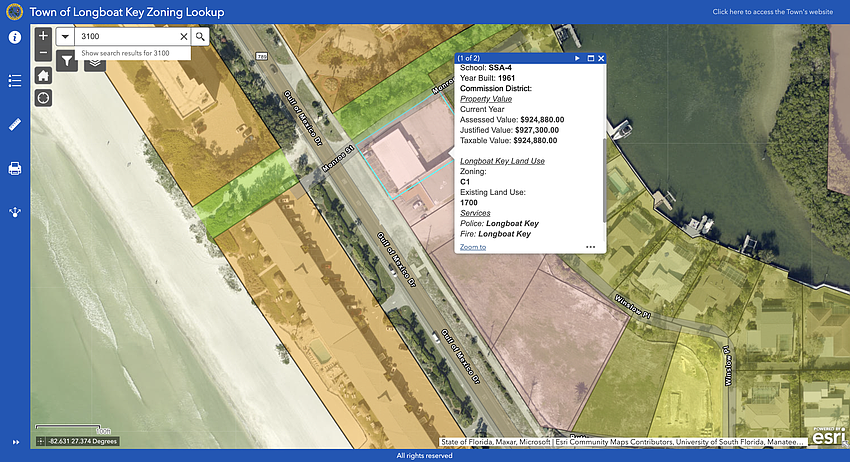Click the (1 of 2) popup counter

468,58
